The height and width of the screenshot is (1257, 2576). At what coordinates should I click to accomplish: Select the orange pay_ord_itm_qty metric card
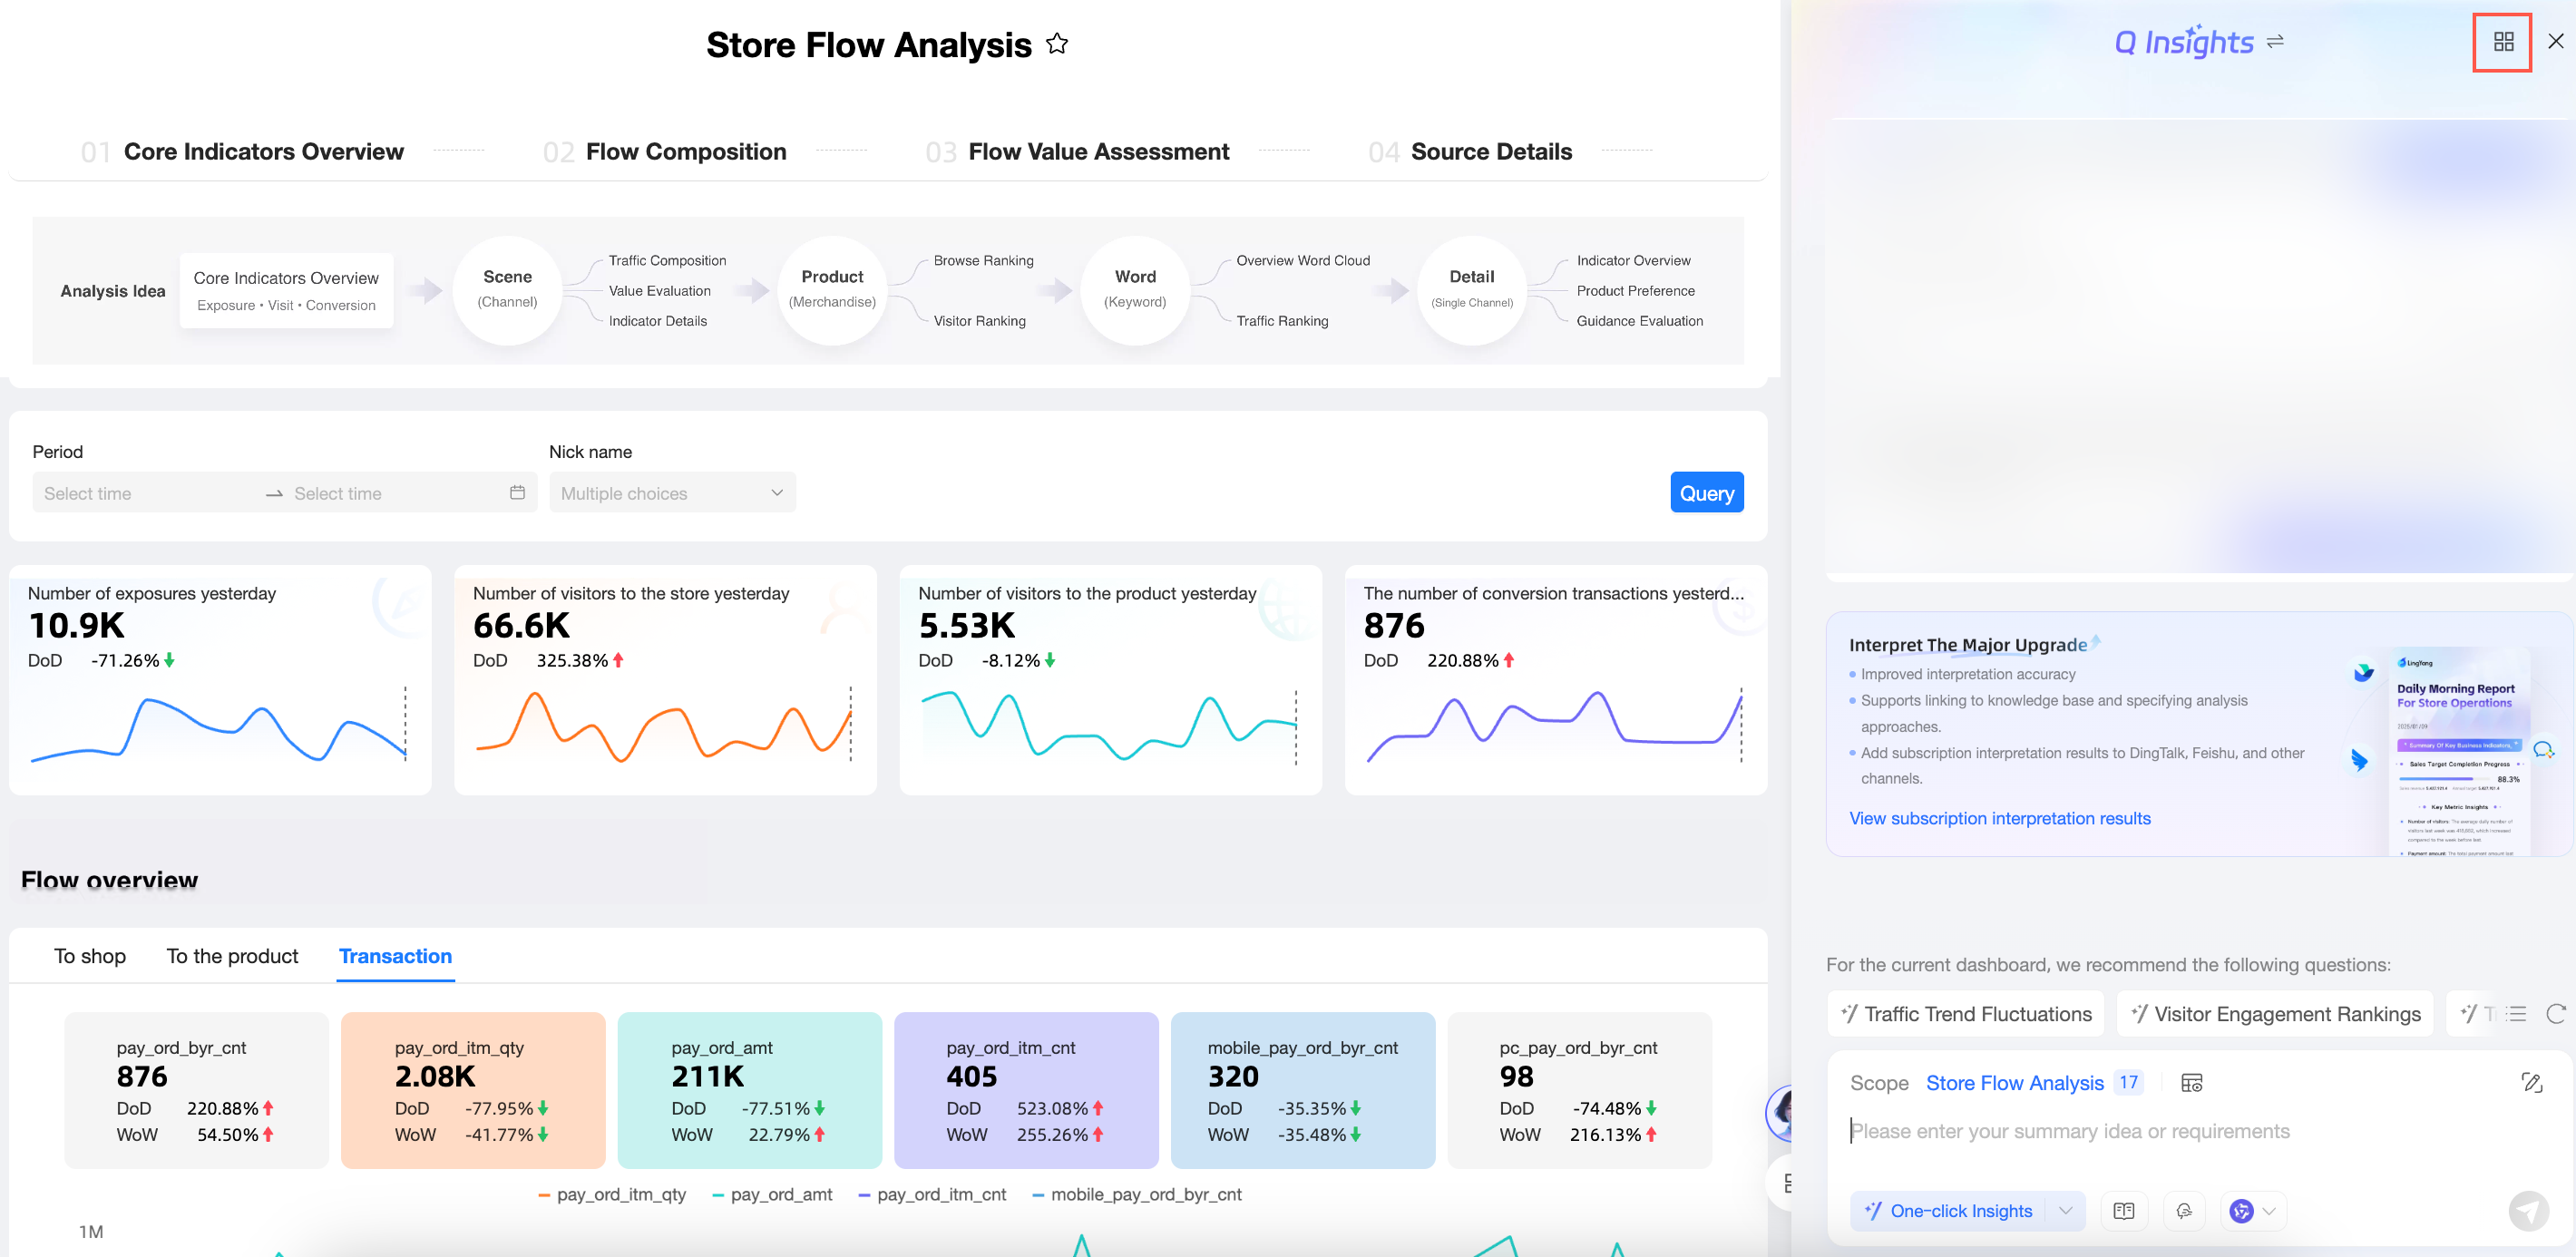tap(472, 1089)
